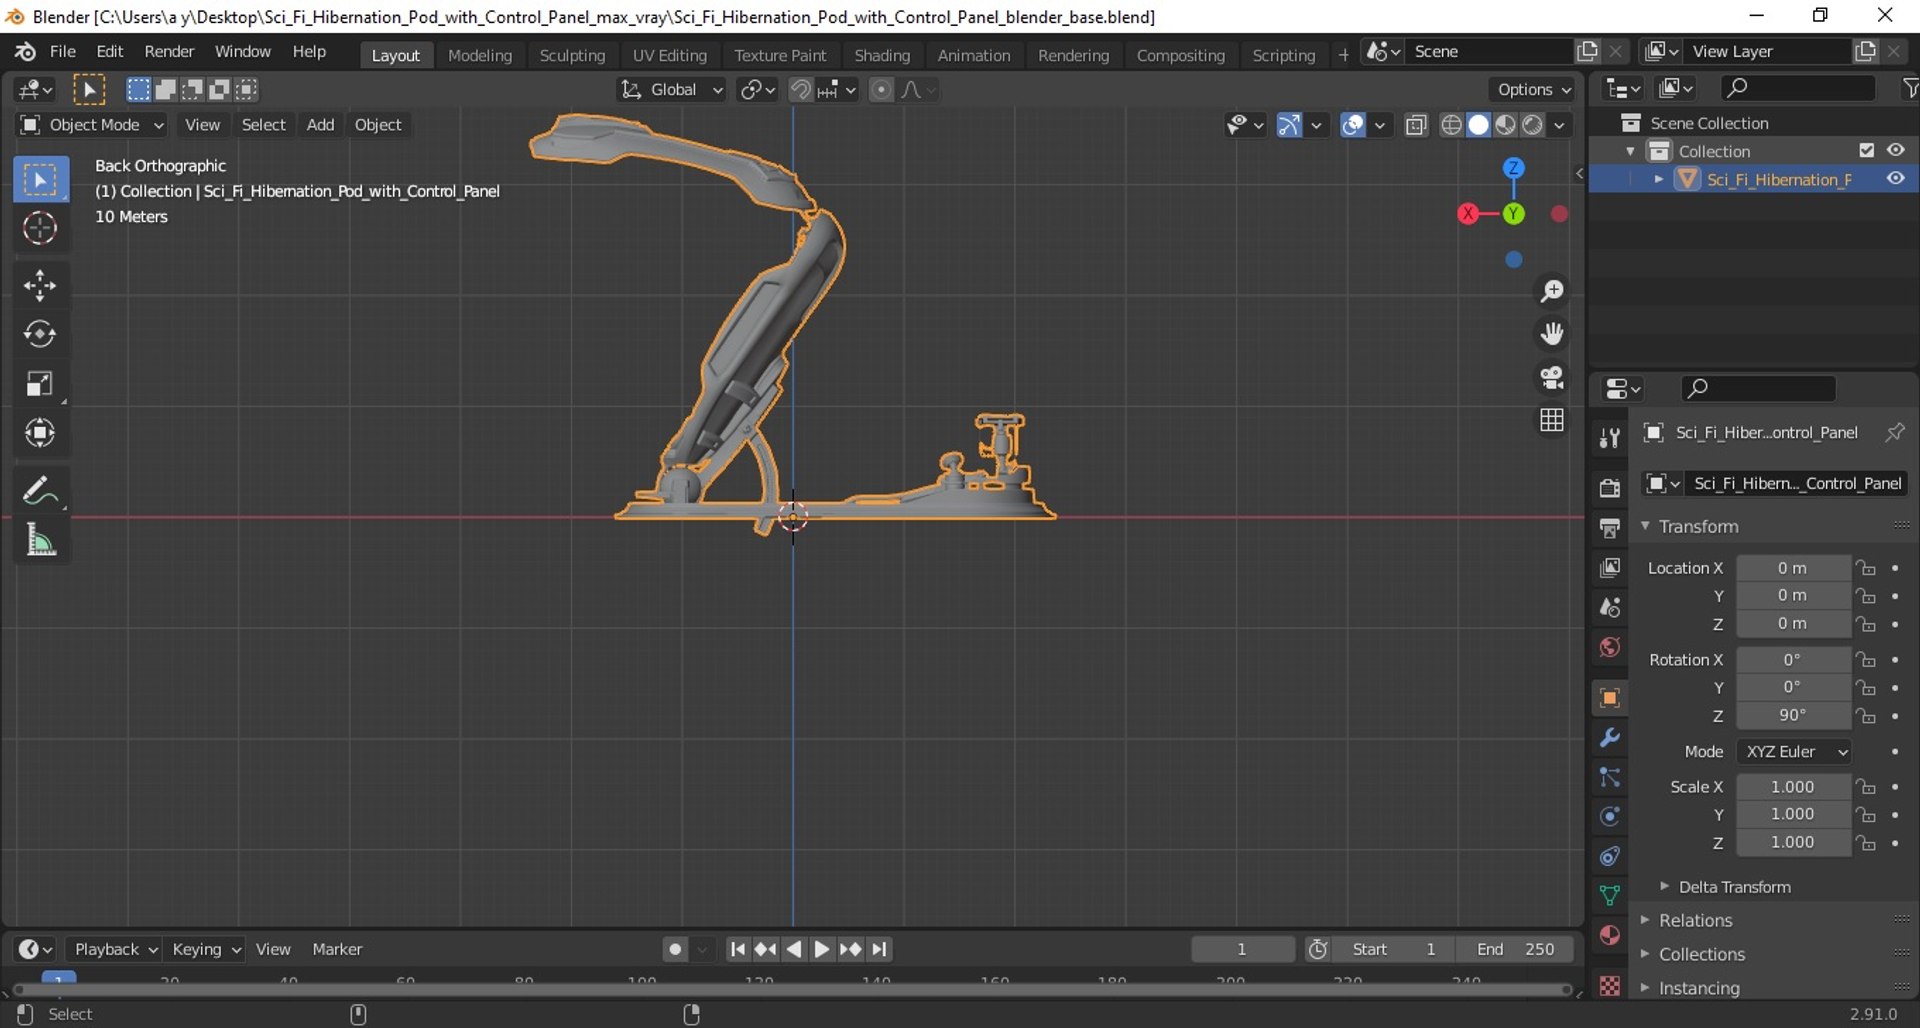Open the World properties tab
This screenshot has width=1920, height=1028.
(x=1609, y=647)
